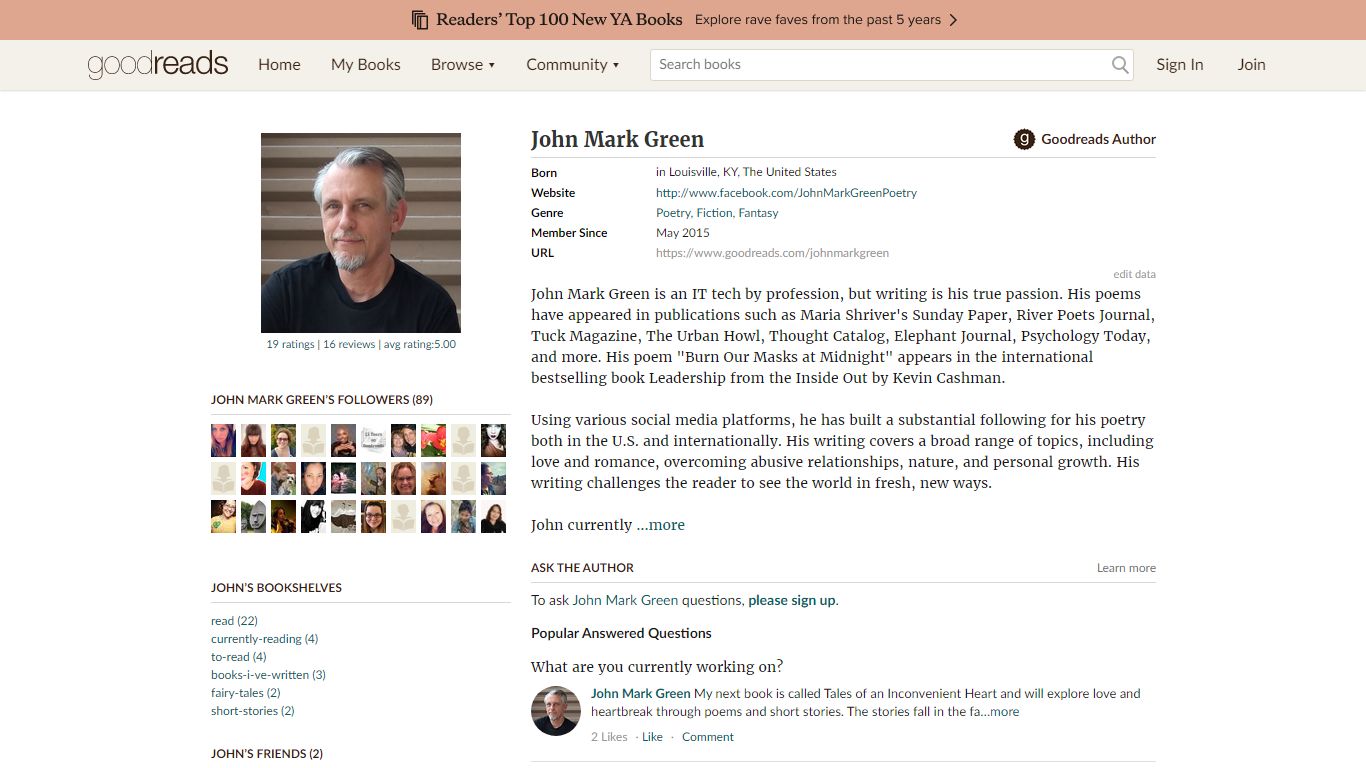The height and width of the screenshot is (768, 1366).
Task: Click Comment under the answer
Action: [708, 737]
